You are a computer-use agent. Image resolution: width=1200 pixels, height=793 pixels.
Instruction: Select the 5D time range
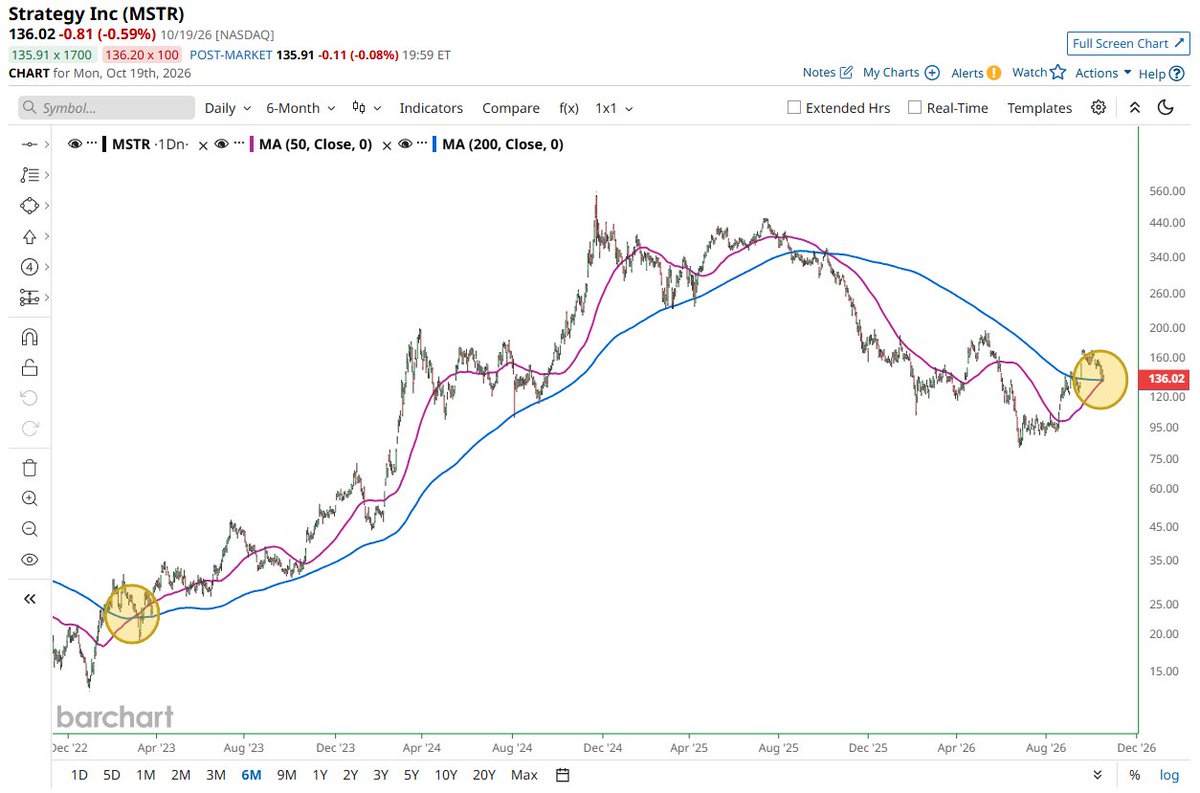(112, 775)
